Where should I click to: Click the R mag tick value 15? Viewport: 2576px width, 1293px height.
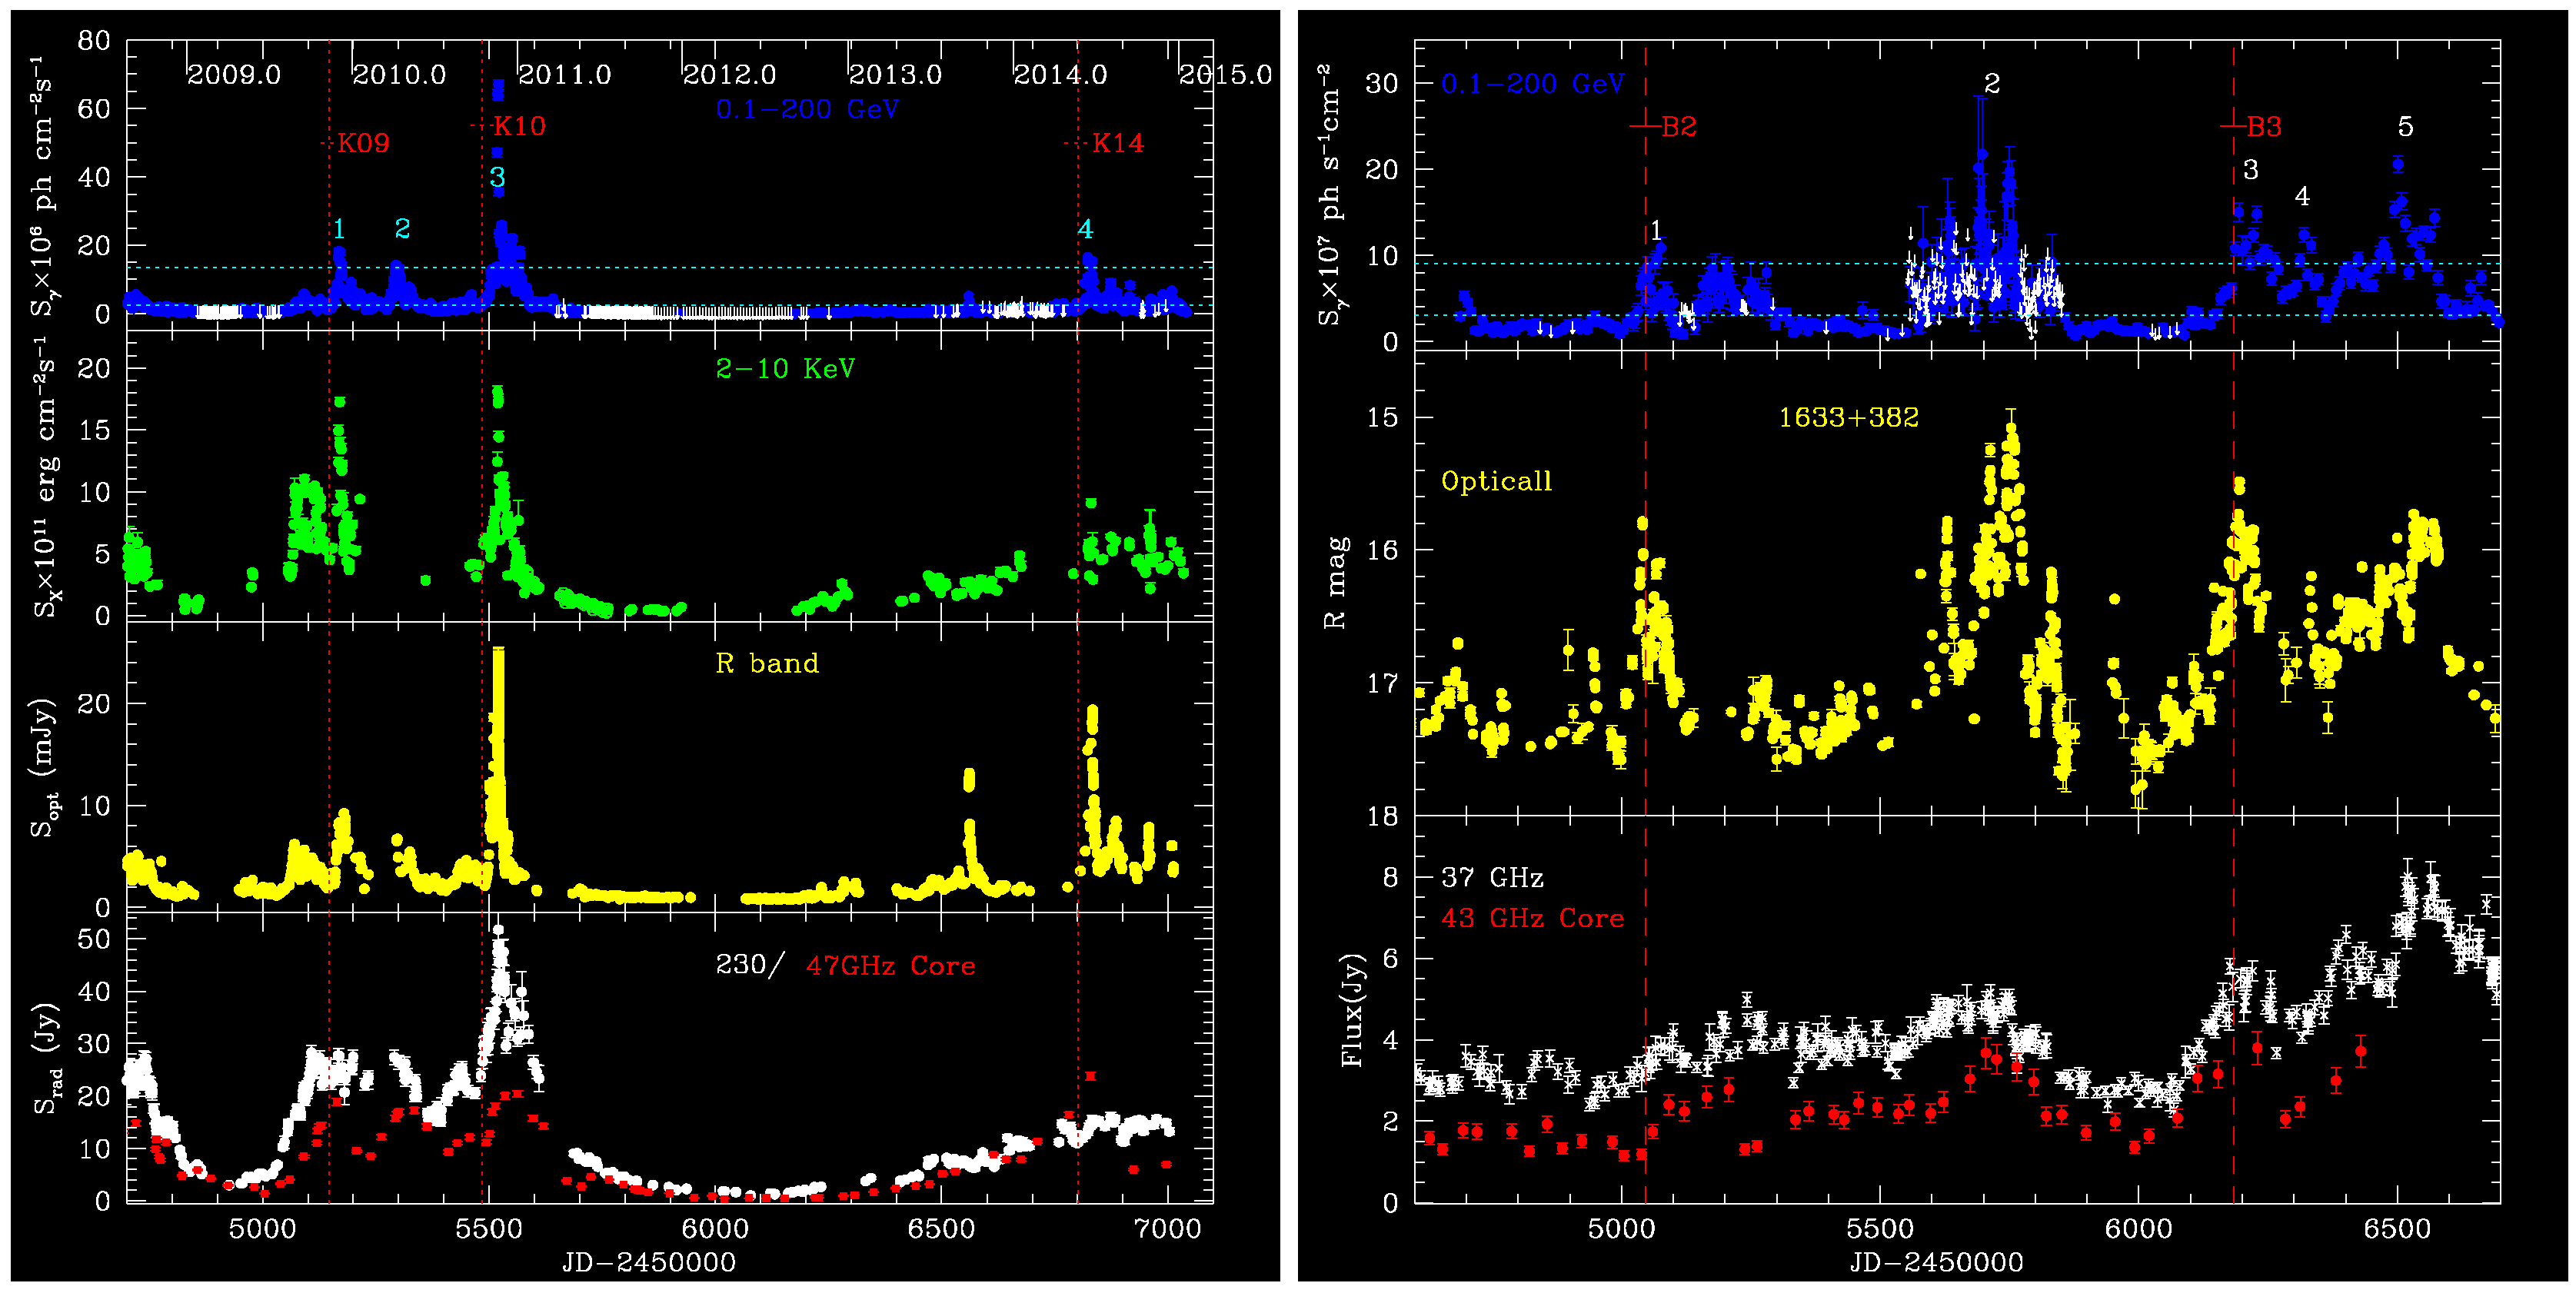[x=1382, y=417]
